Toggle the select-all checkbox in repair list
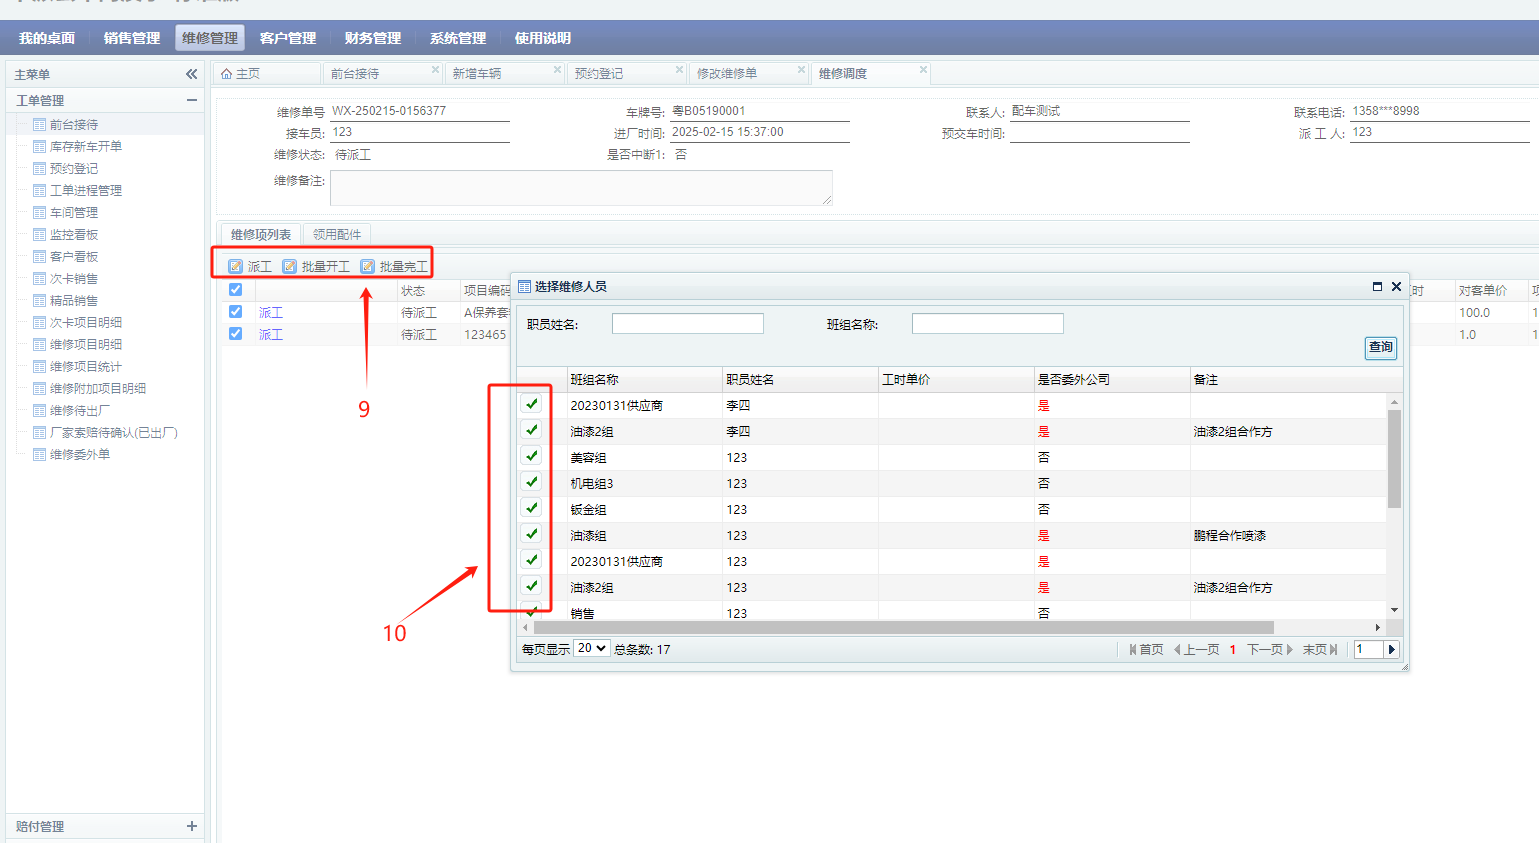The width and height of the screenshot is (1539, 843). 235,290
